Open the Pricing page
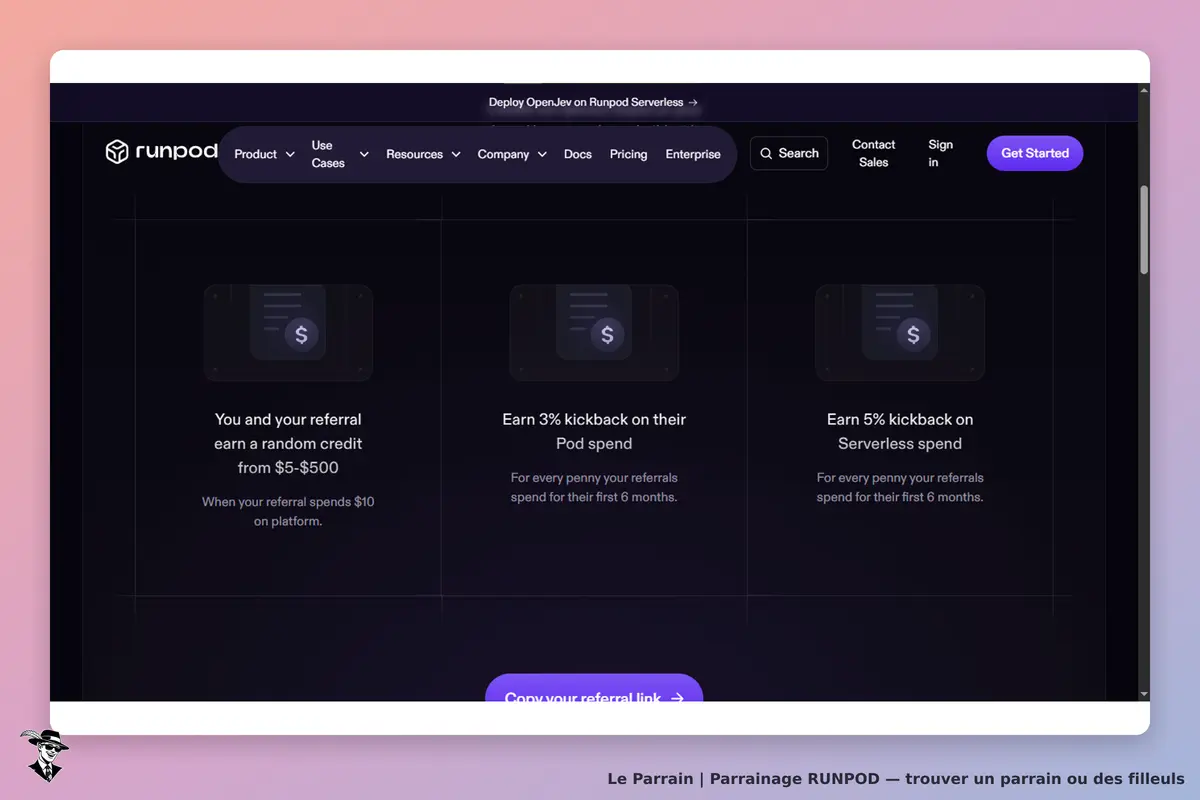This screenshot has width=1200, height=800. [629, 154]
